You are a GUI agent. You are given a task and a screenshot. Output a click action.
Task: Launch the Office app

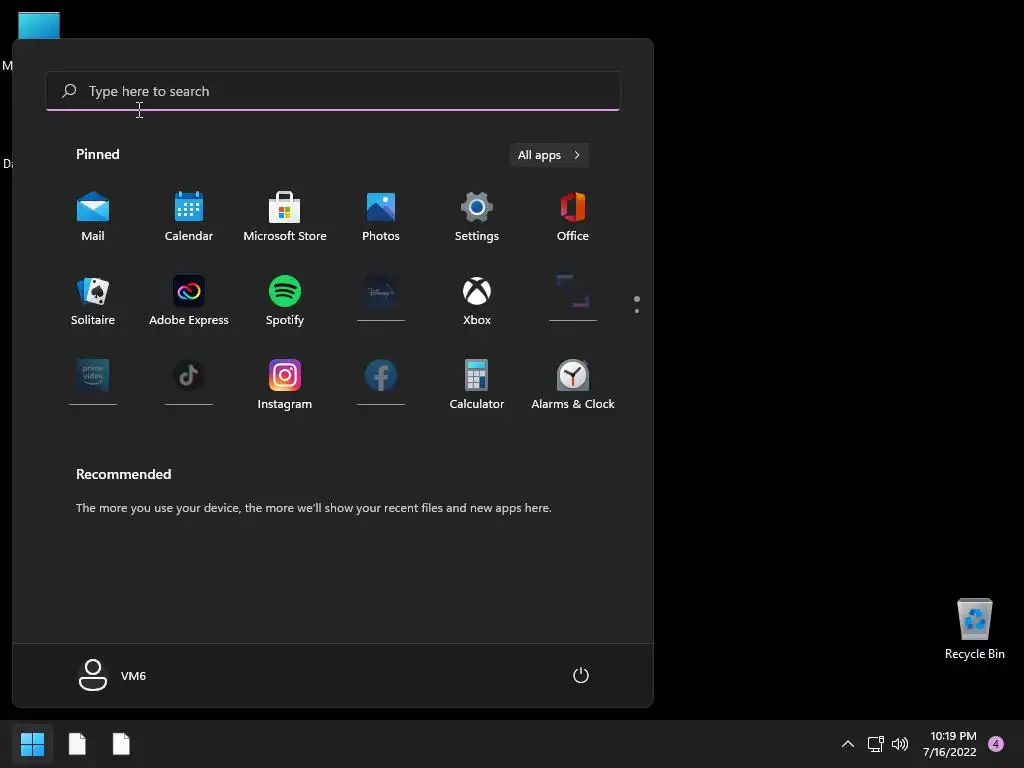point(573,217)
